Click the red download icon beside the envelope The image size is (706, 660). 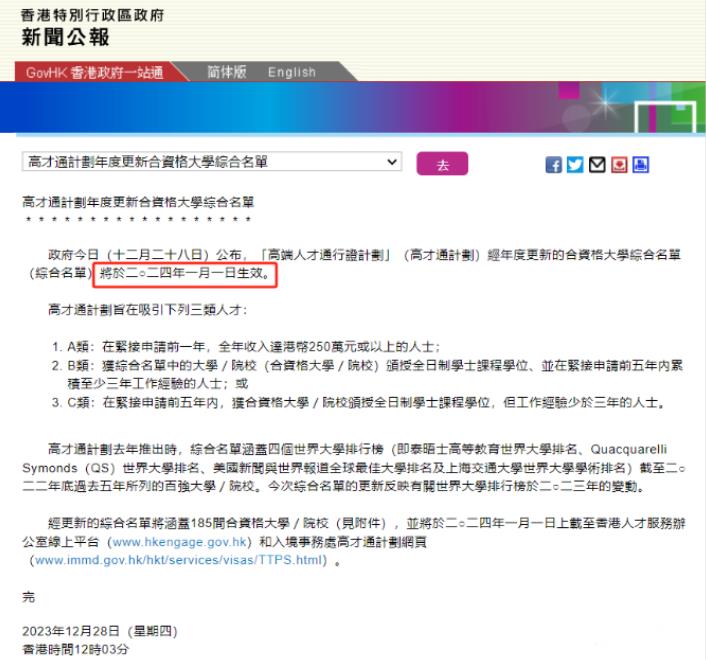click(619, 165)
